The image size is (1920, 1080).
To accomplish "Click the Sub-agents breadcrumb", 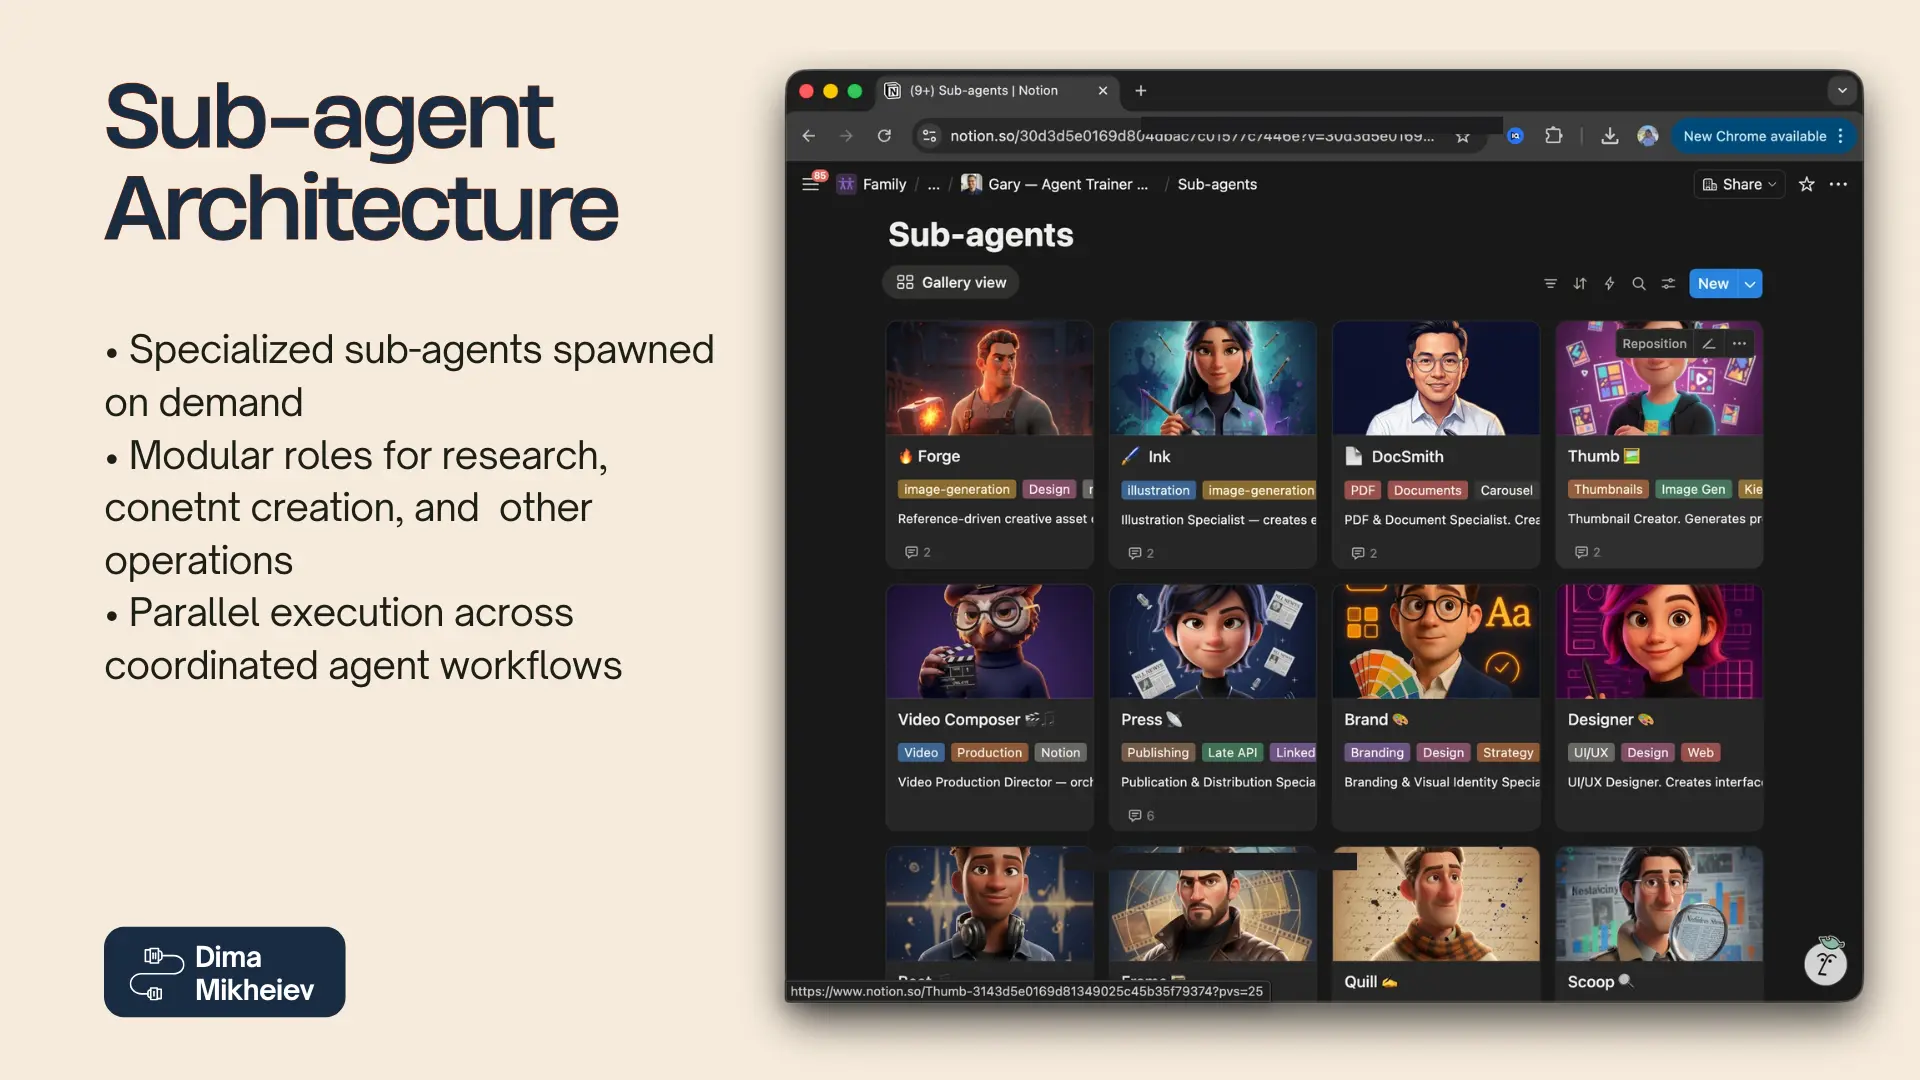I will click(1217, 184).
